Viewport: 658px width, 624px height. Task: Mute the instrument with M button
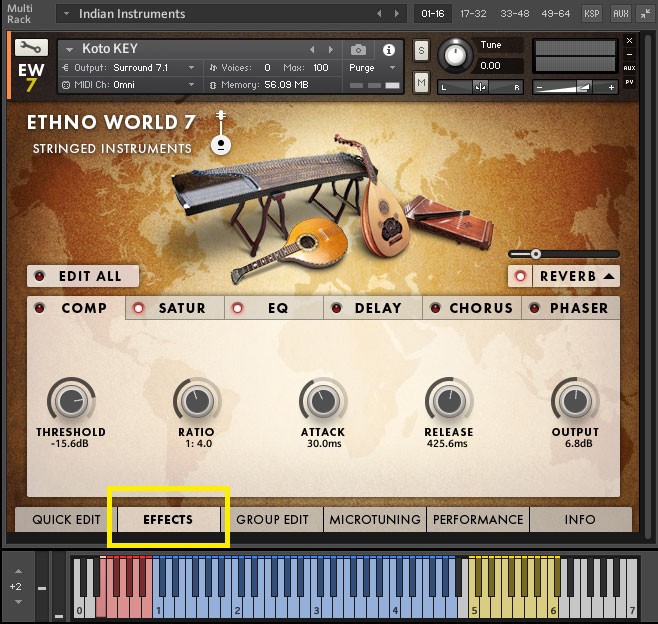421,82
